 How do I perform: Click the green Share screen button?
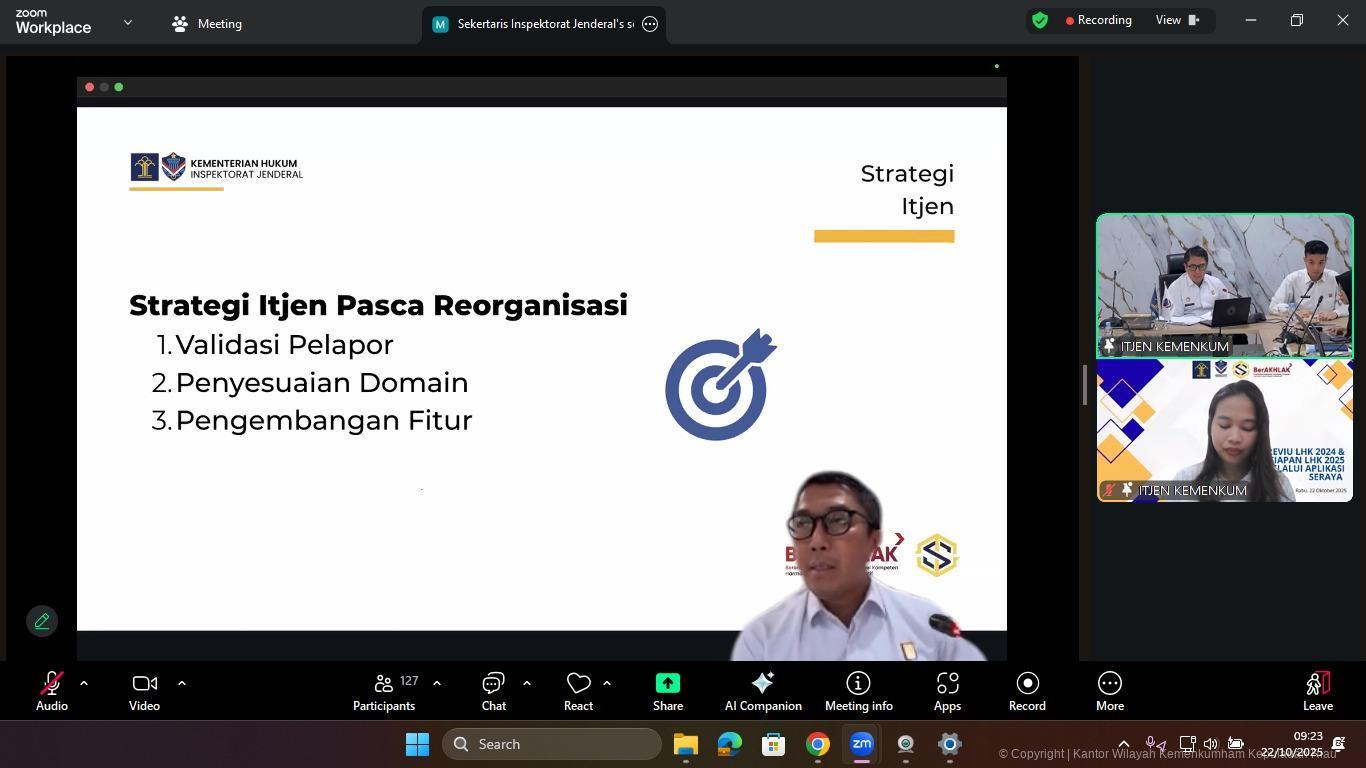(667, 691)
